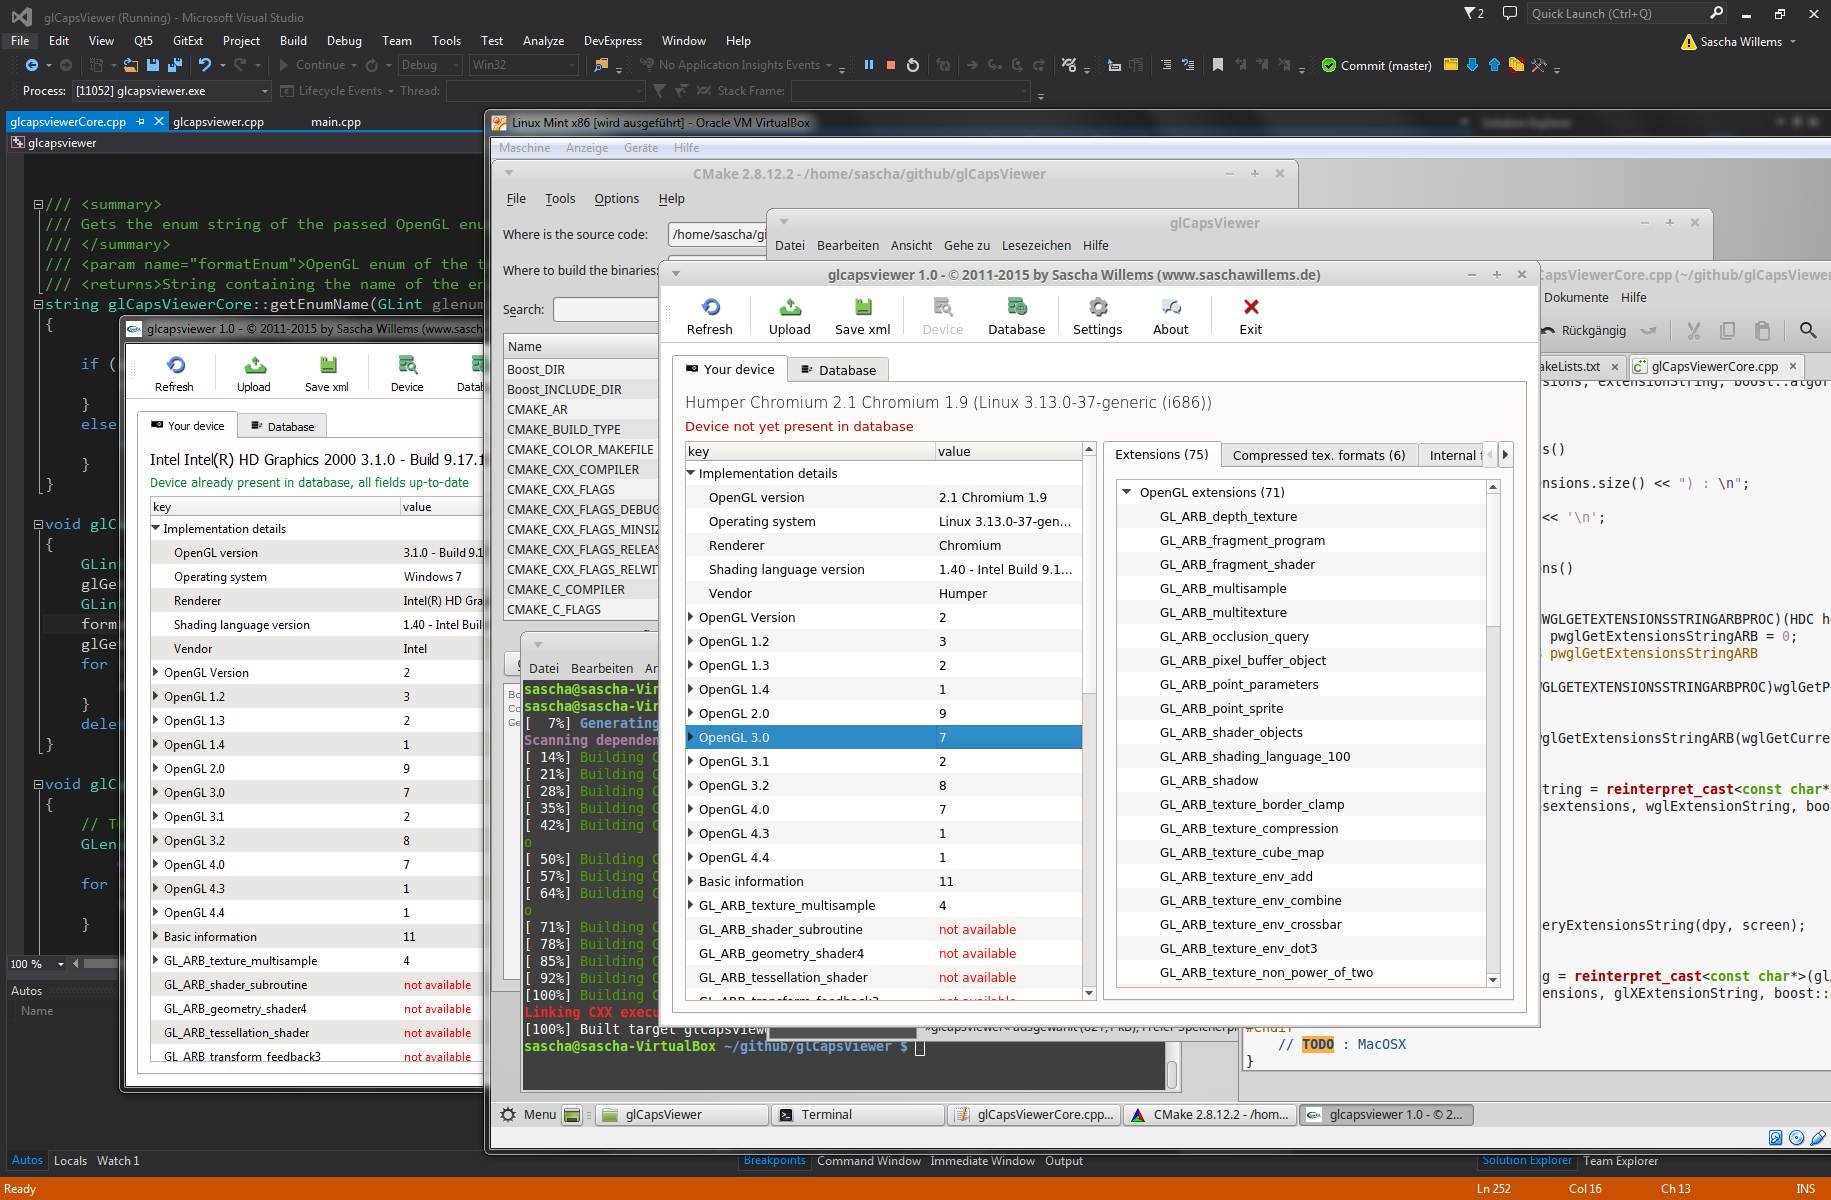Switch to Terminal in the Linux taskbar
The height and width of the screenshot is (1200, 1831).
(858, 1115)
